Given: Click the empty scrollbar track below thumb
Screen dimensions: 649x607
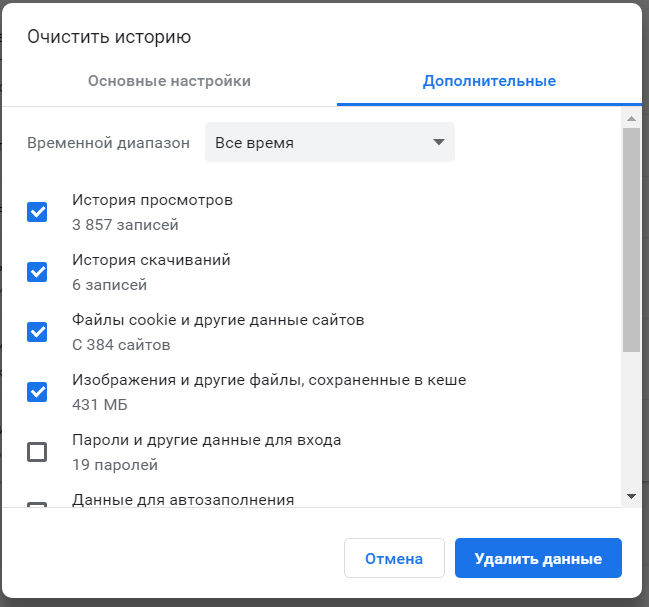Looking at the screenshot, I should click(631, 420).
